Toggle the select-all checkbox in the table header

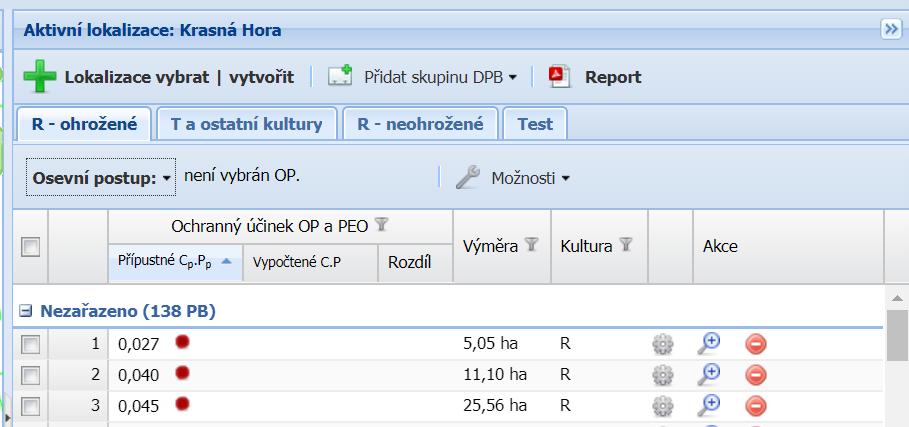[x=30, y=247]
